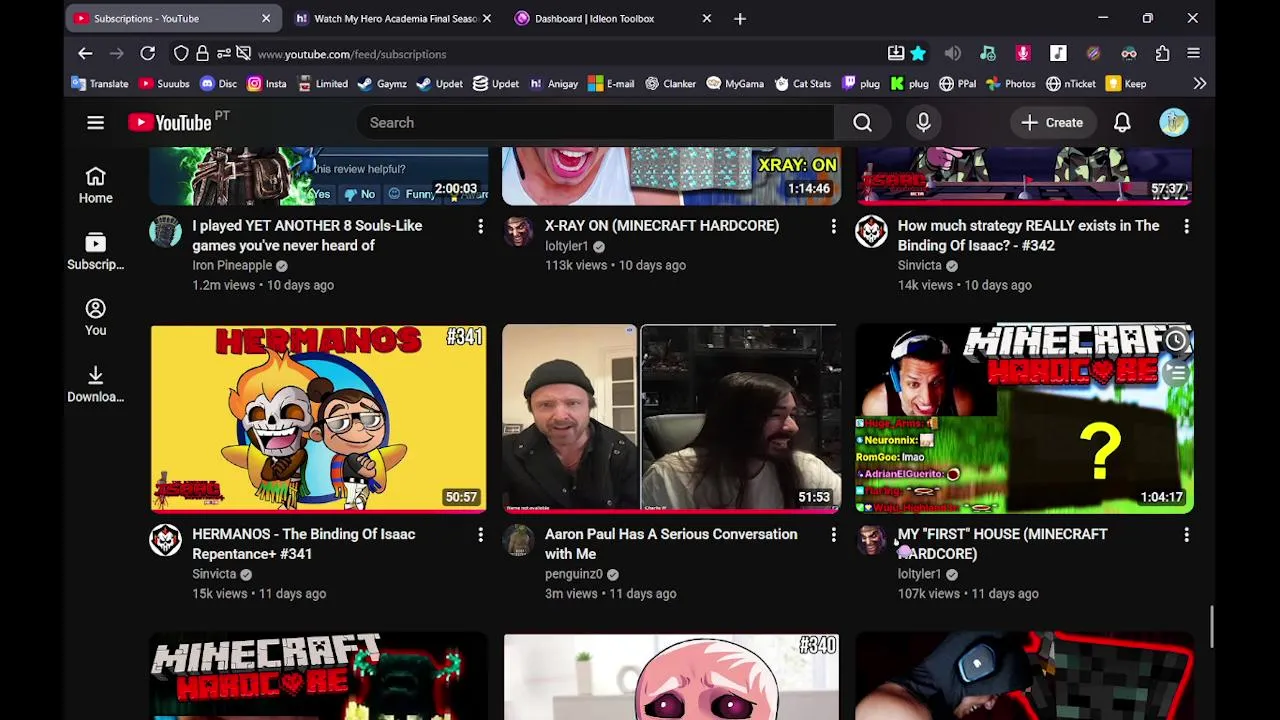Open title 'X-RAY ON (MINECRAFT HARDCORE)'
Image resolution: width=1280 pixels, height=720 pixels.
click(x=662, y=226)
